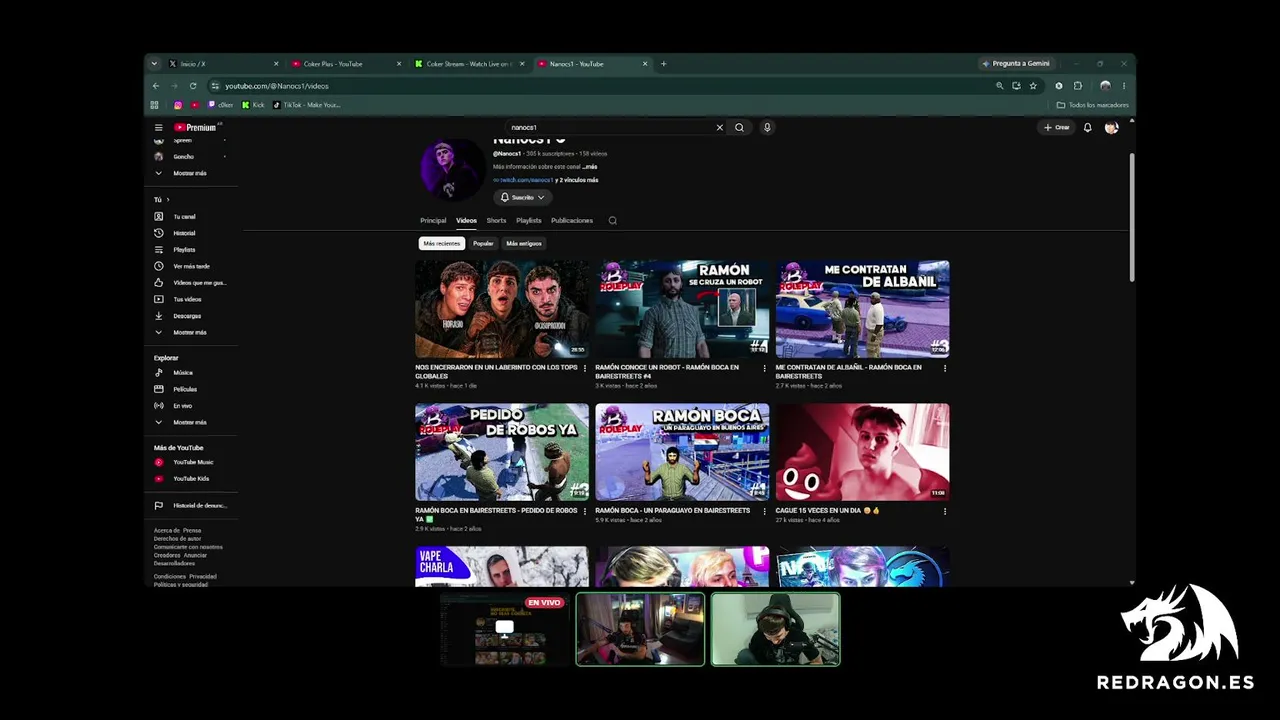Run the YouTube search magnifier button

[x=739, y=127]
